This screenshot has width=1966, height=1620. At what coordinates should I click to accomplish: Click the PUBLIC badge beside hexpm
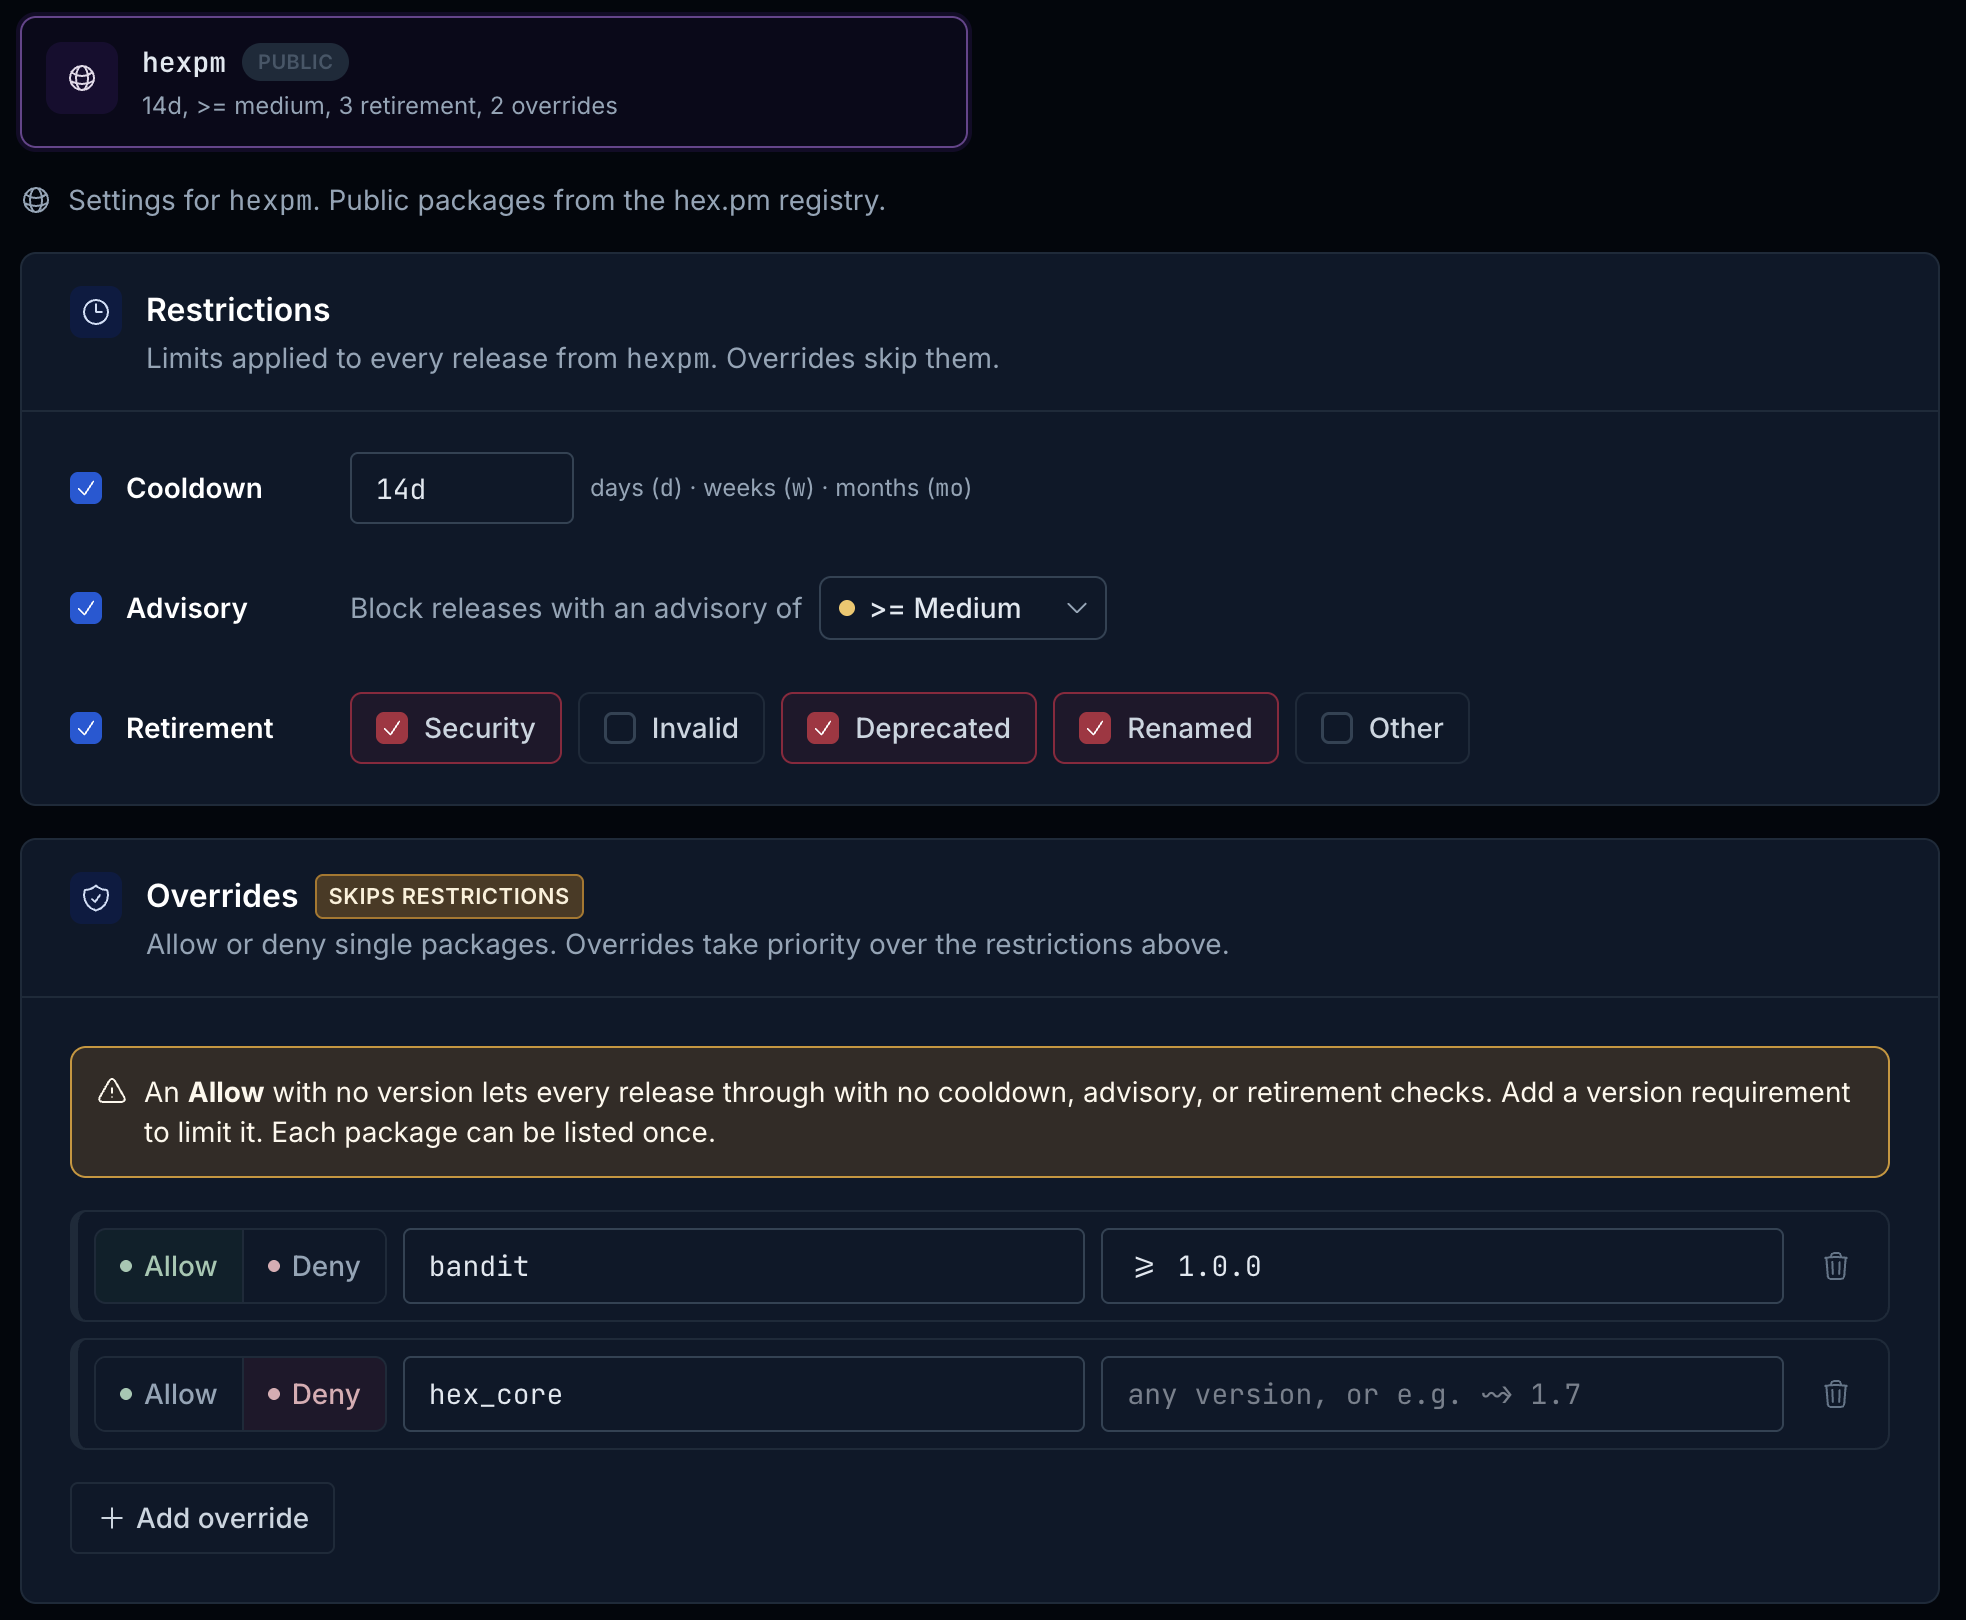tap(295, 62)
